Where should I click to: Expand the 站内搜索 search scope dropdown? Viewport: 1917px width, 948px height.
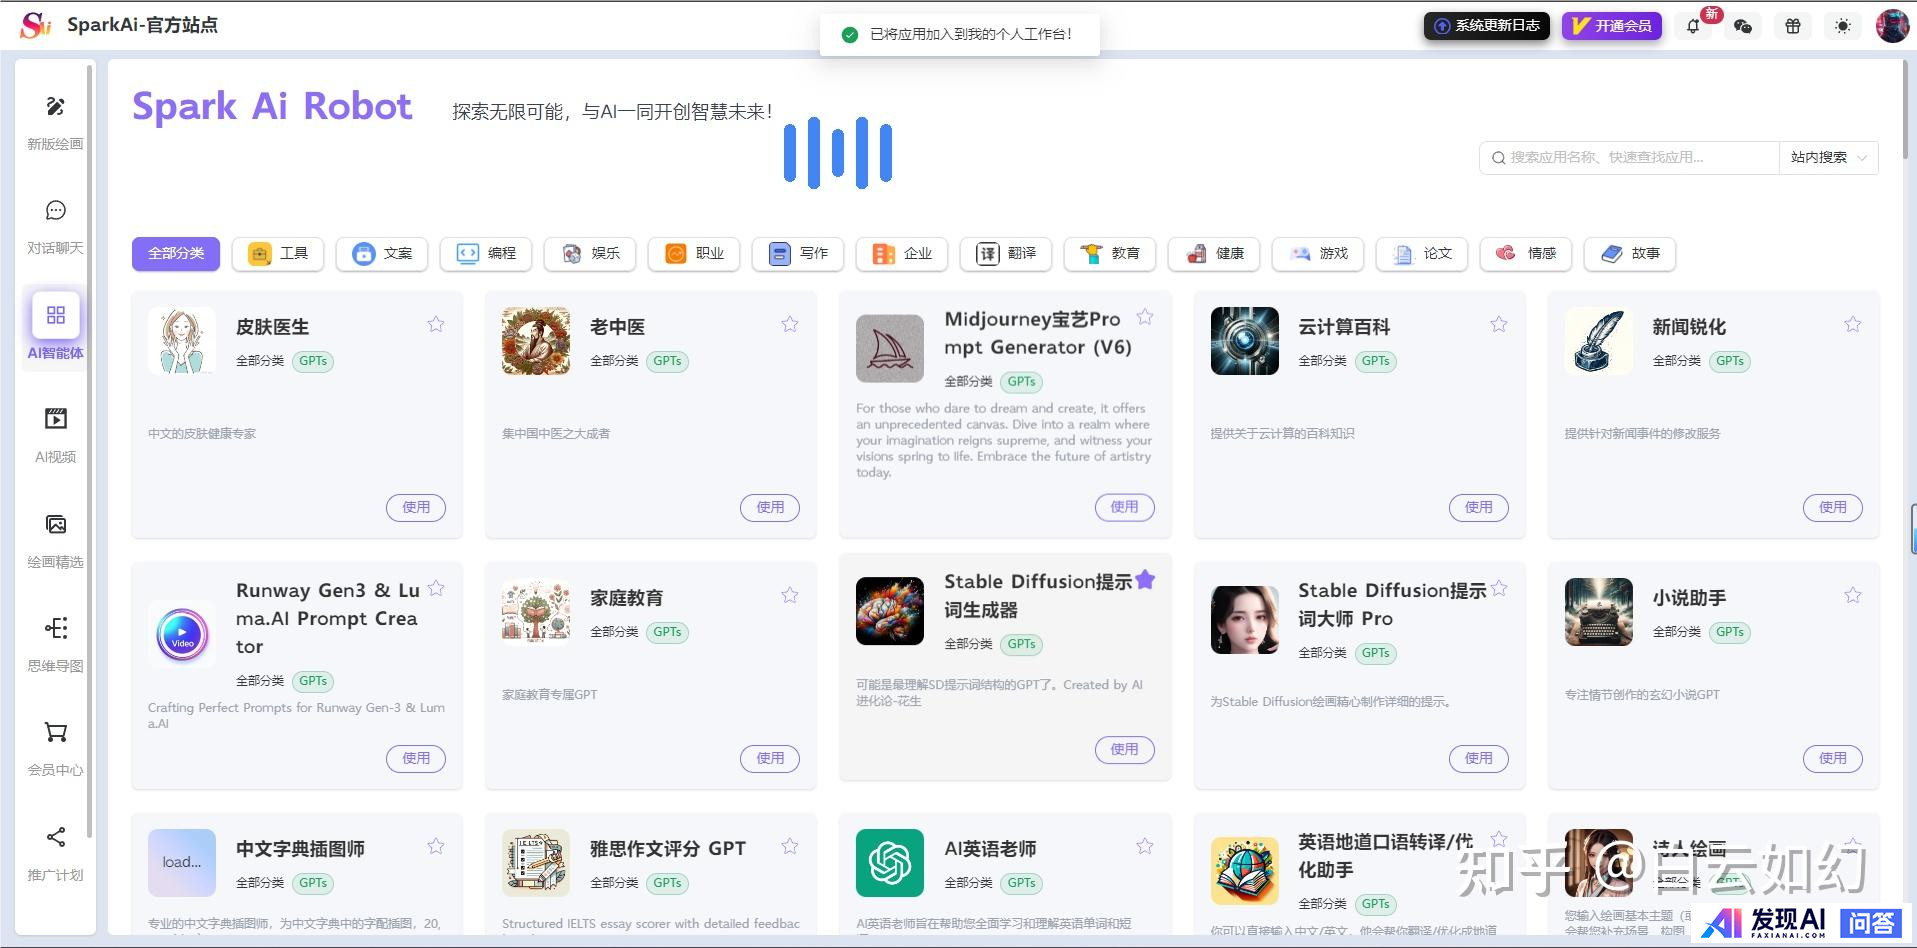[x=1828, y=158]
